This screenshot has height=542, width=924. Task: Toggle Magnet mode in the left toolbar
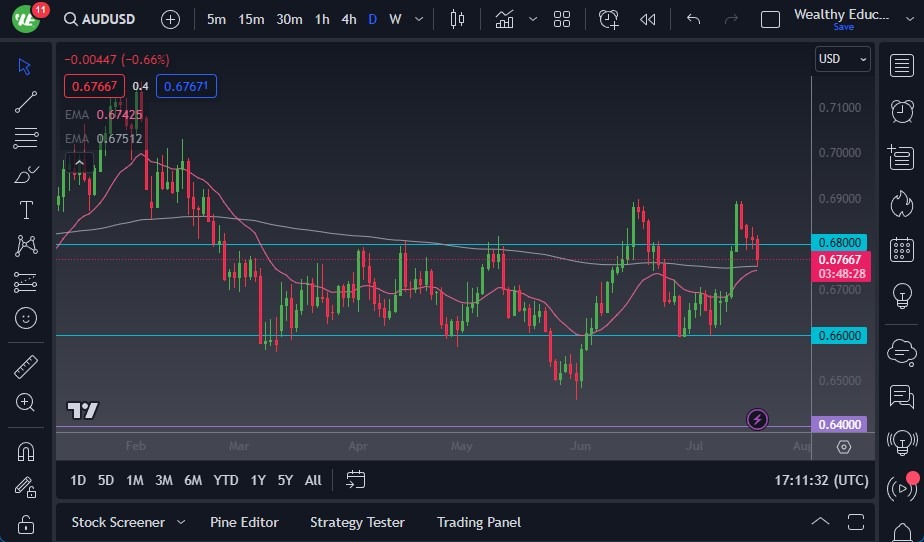pyautogui.click(x=26, y=451)
